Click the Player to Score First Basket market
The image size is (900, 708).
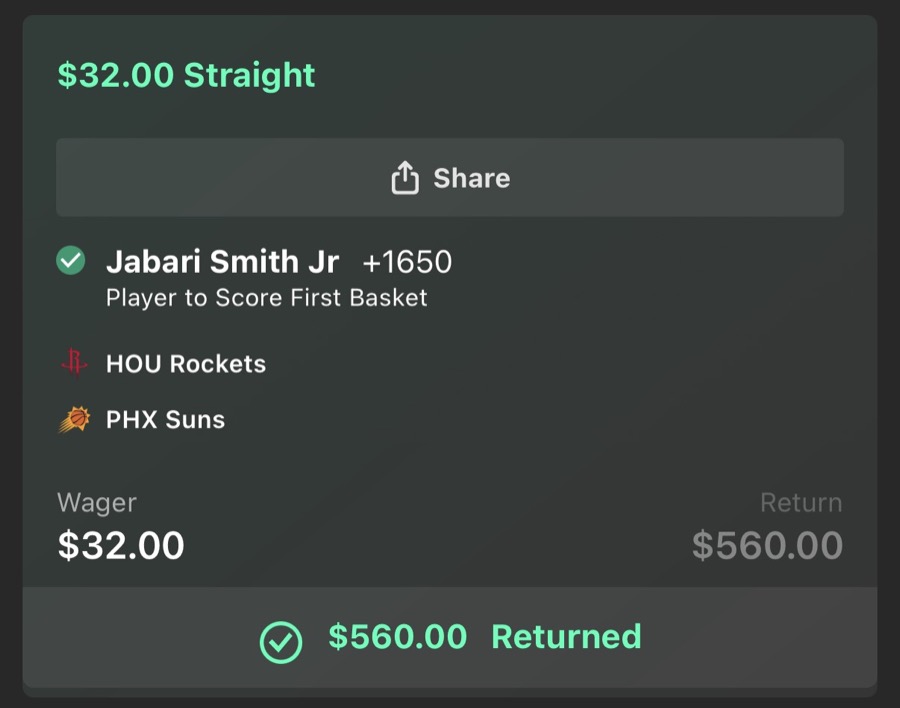click(x=267, y=297)
